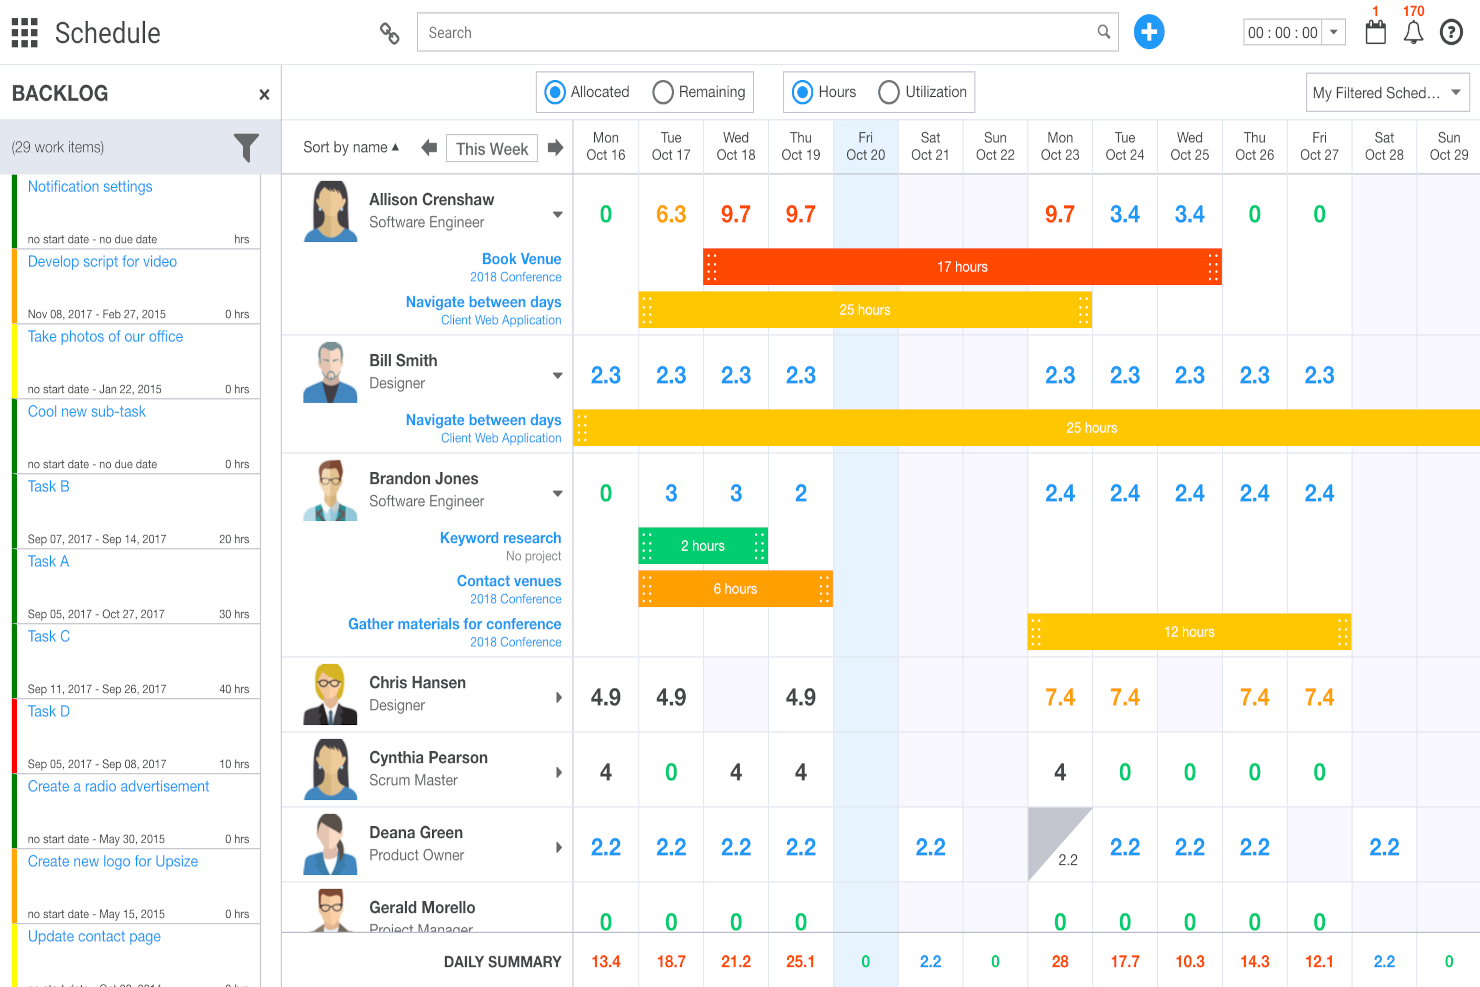Image resolution: width=1480 pixels, height=987 pixels.
Task: Open Cool new sub-task item
Action: [x=86, y=411]
